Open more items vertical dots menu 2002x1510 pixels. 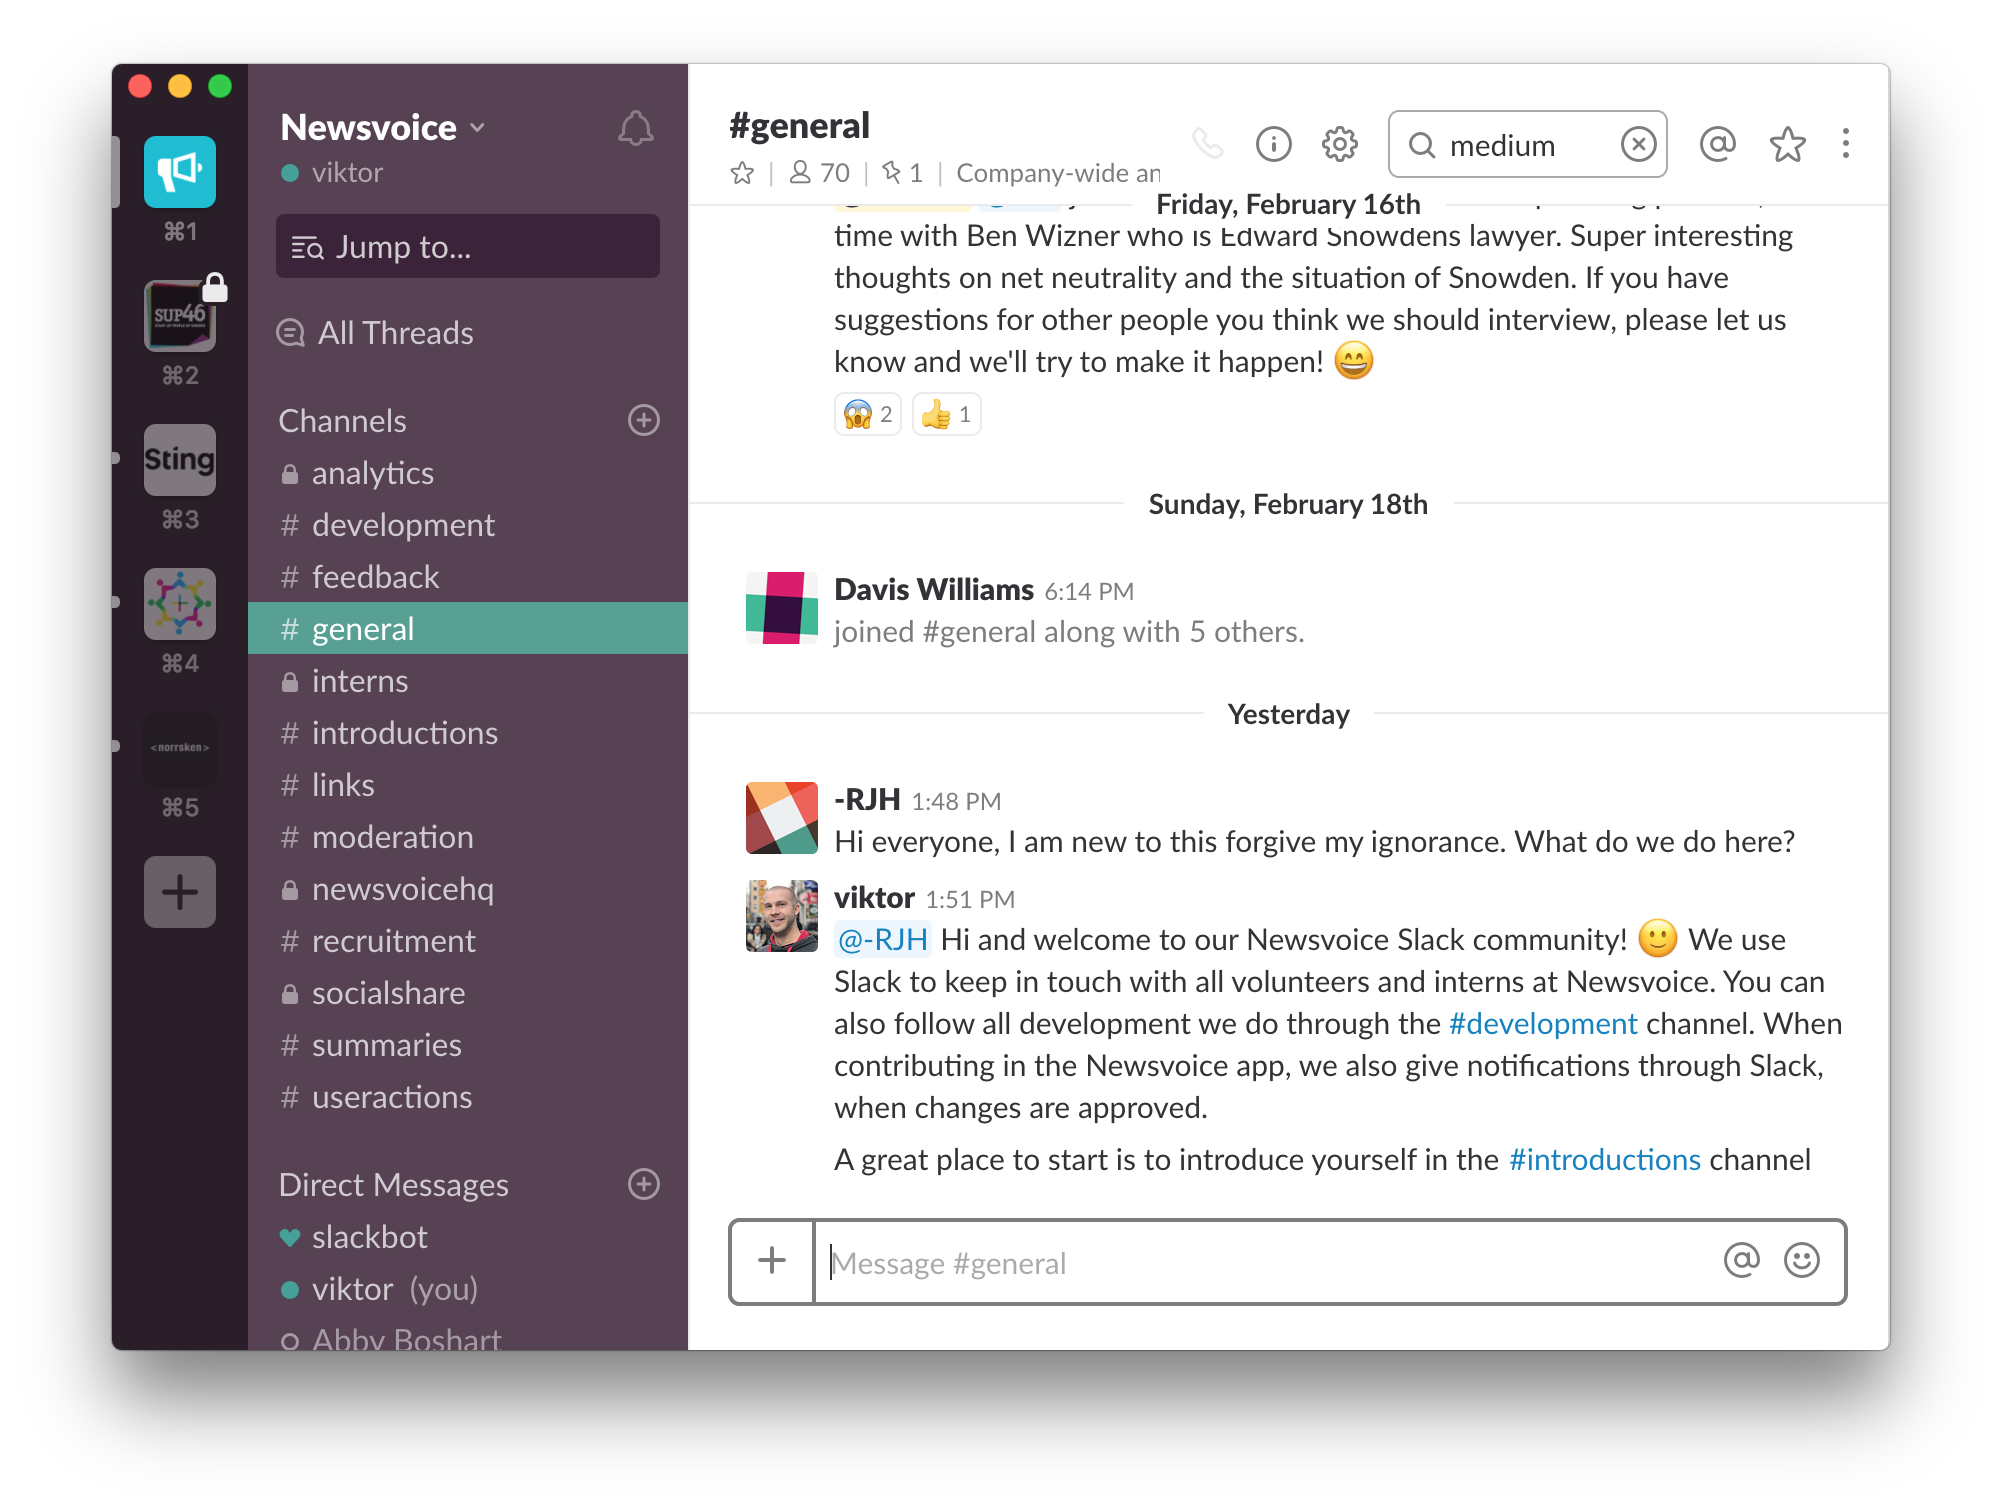pyautogui.click(x=1846, y=144)
